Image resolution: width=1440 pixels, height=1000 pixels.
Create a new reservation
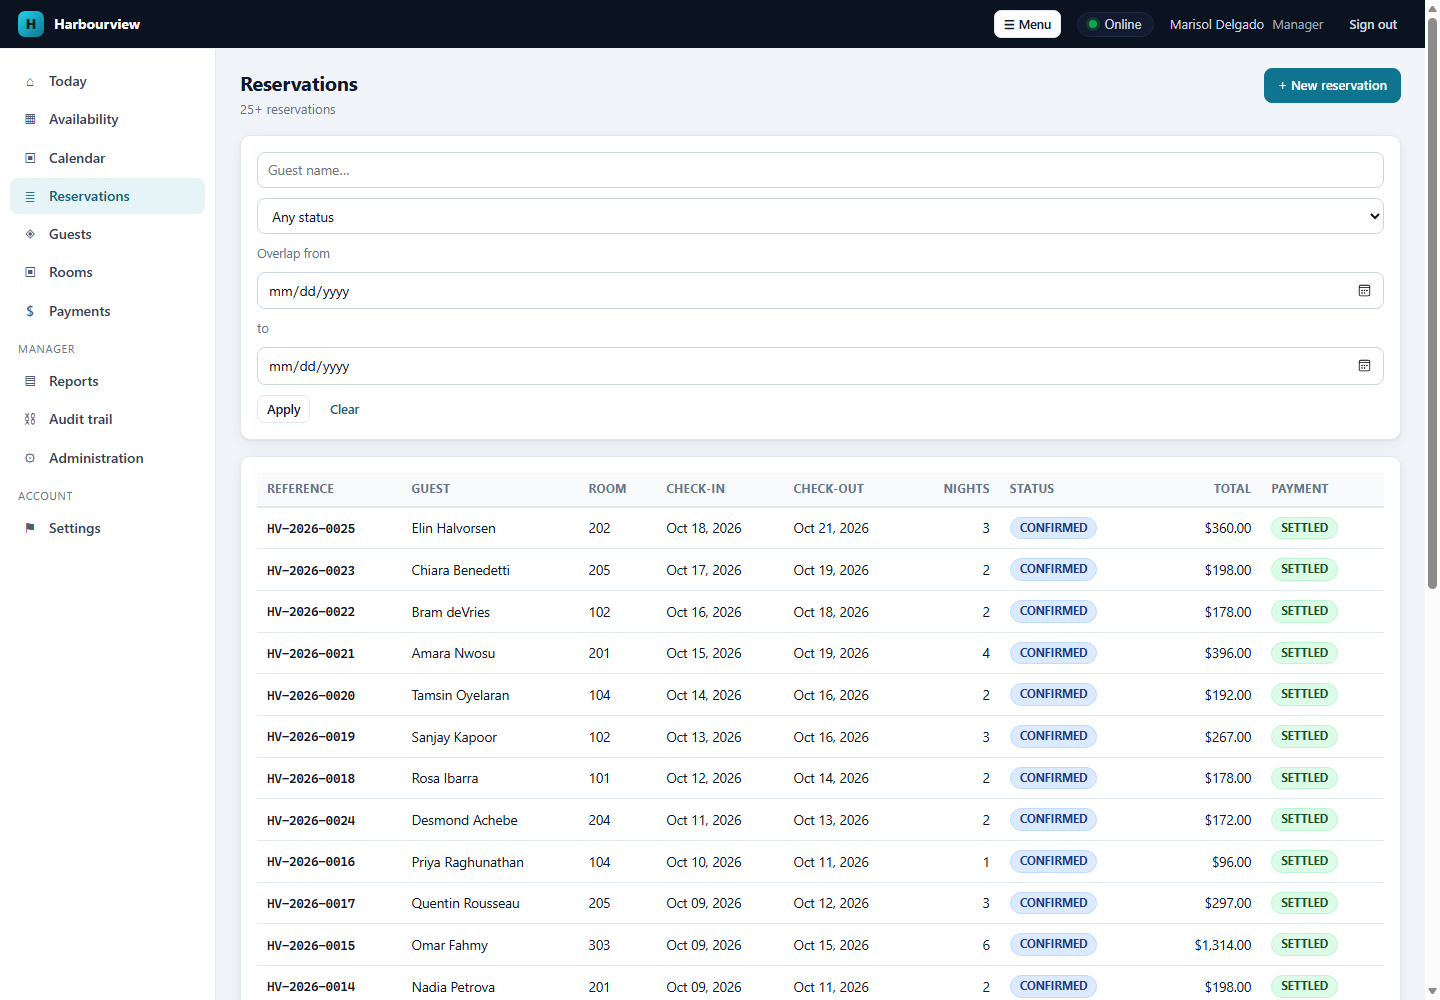coord(1332,86)
